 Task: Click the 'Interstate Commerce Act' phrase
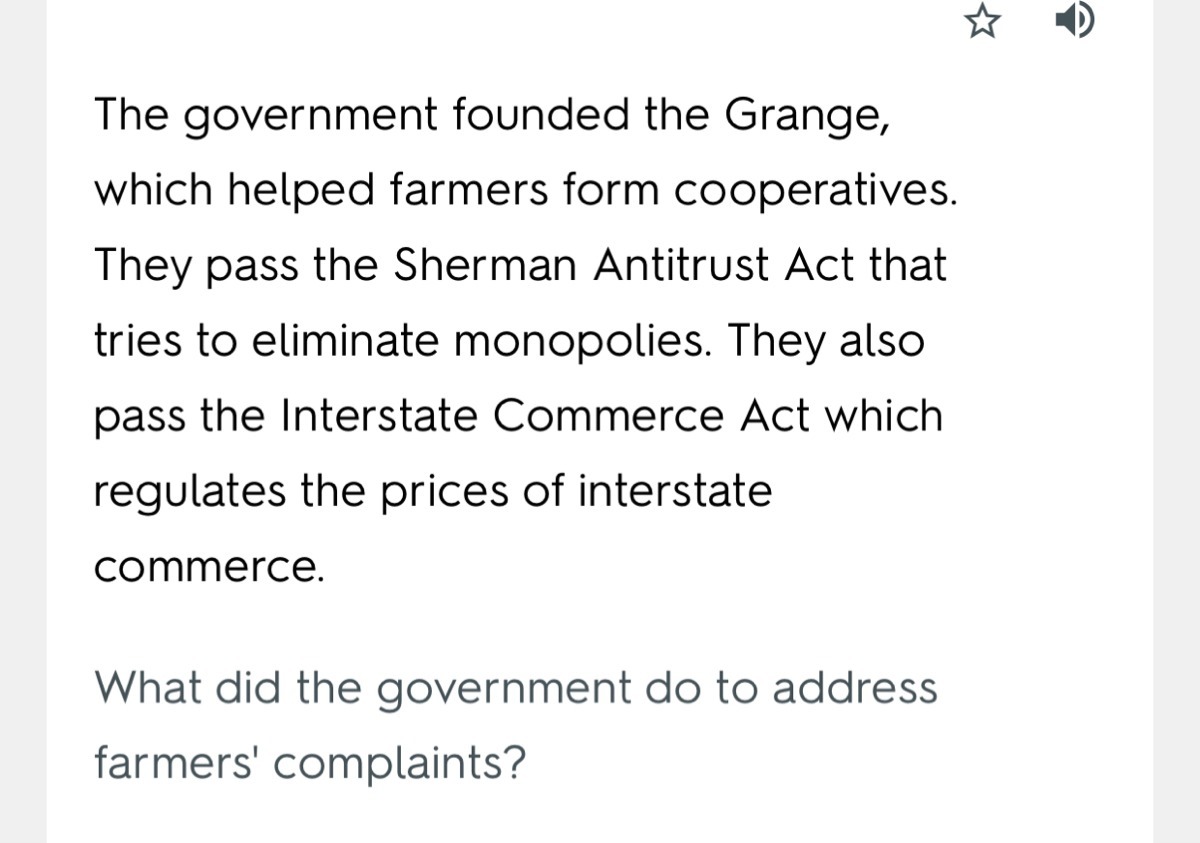tap(548, 415)
